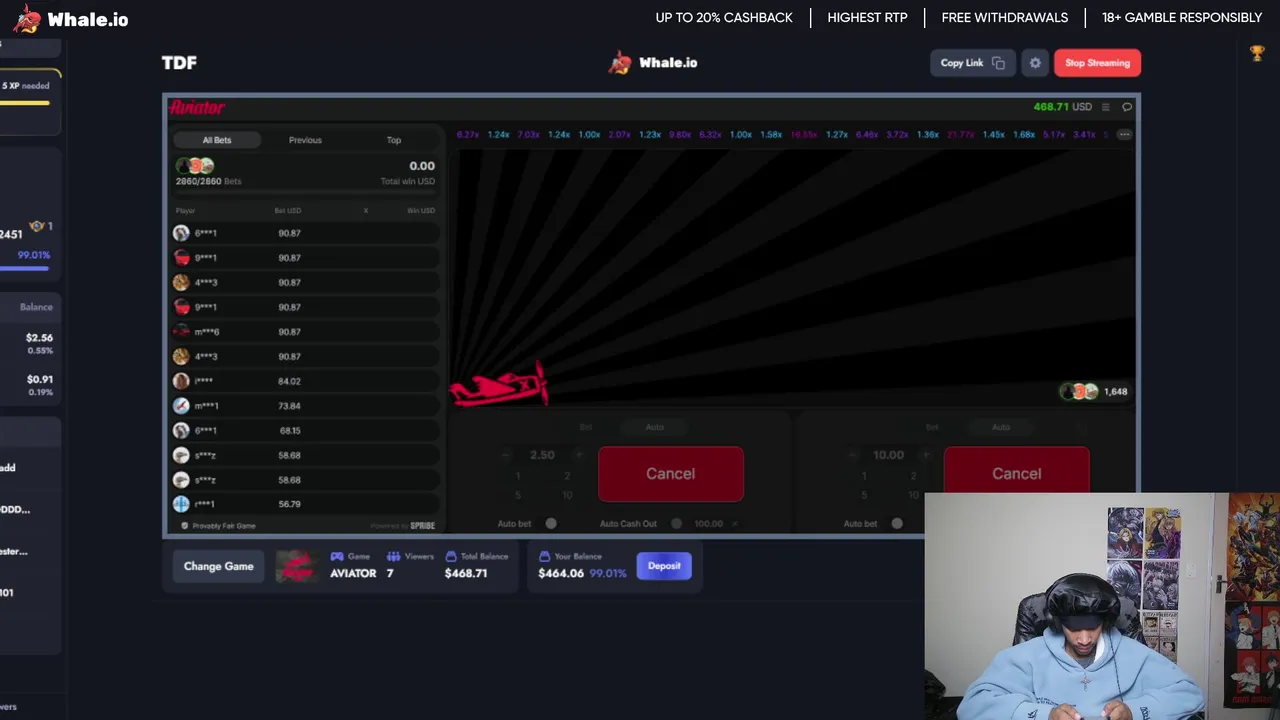The height and width of the screenshot is (720, 1280).
Task: Clear the Auto Cash Out value with the x
Action: 735,524
